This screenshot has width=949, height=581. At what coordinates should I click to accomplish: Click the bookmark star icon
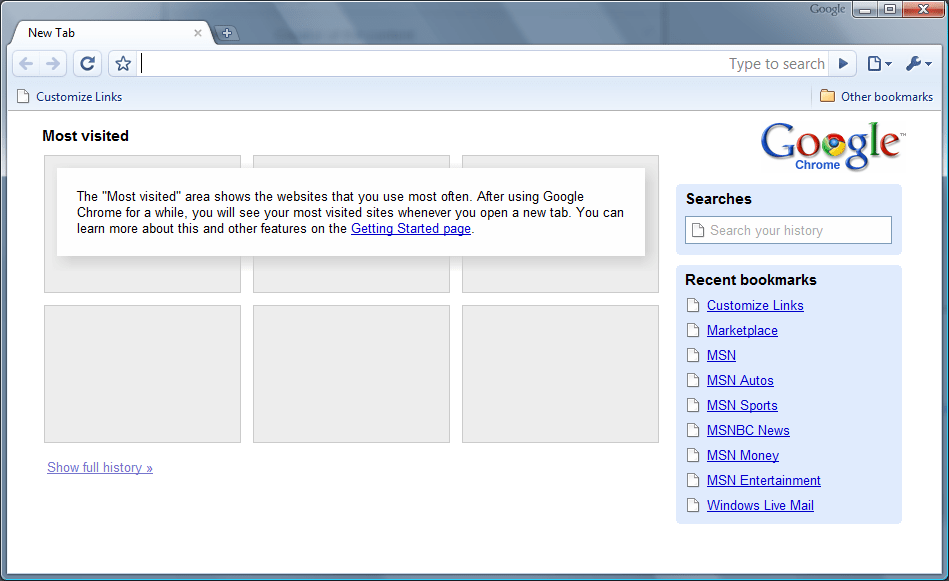coord(122,63)
